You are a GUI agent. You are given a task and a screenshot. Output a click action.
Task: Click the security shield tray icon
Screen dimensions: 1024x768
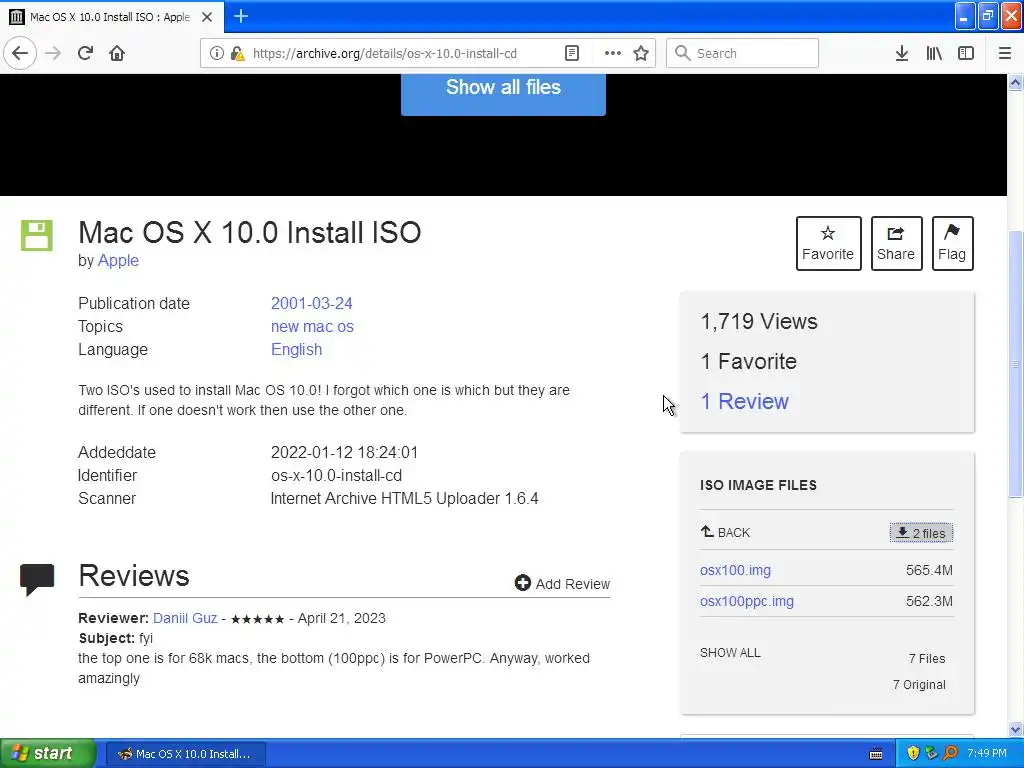913,753
